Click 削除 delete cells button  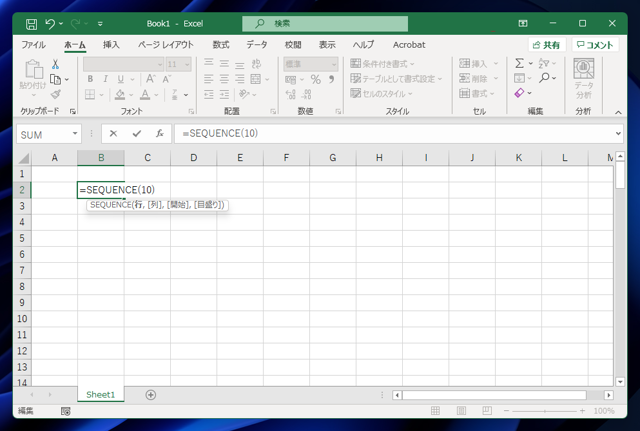pos(473,79)
